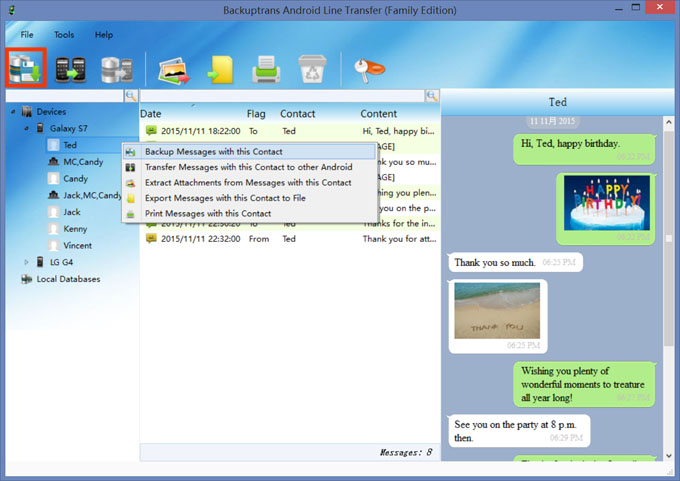The width and height of the screenshot is (680, 481).
Task: Click the message icon on the 22:32:00 row
Action: pyautogui.click(x=151, y=239)
